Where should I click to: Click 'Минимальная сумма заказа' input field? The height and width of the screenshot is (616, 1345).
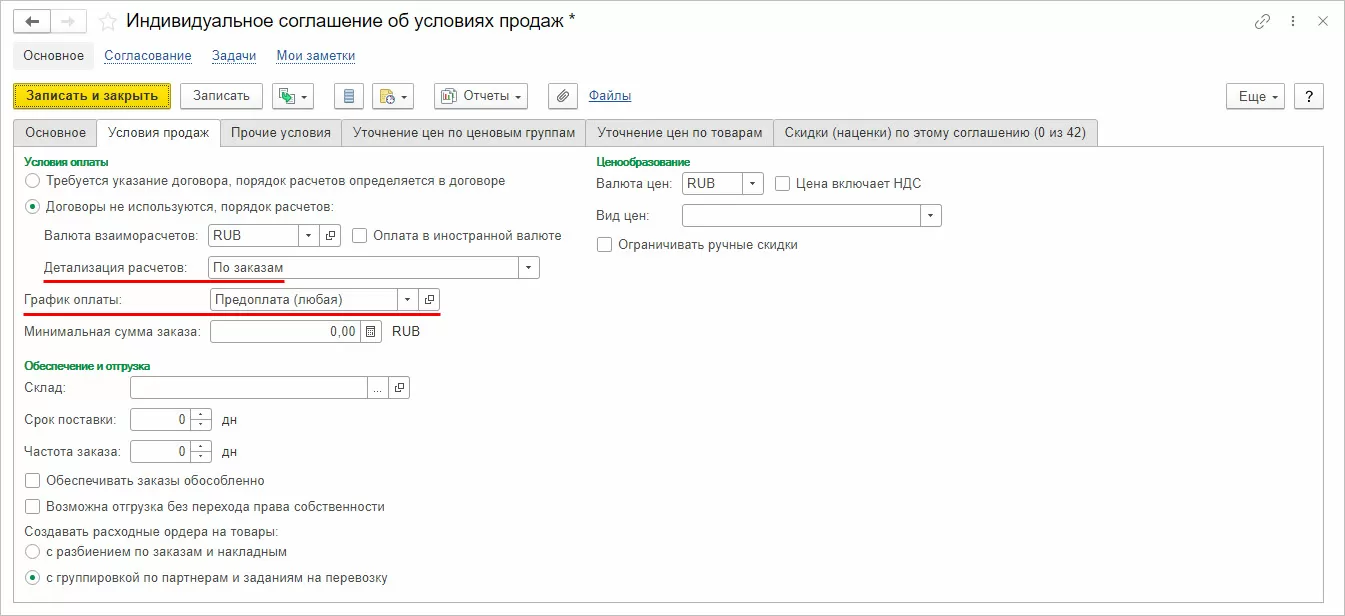[285, 331]
